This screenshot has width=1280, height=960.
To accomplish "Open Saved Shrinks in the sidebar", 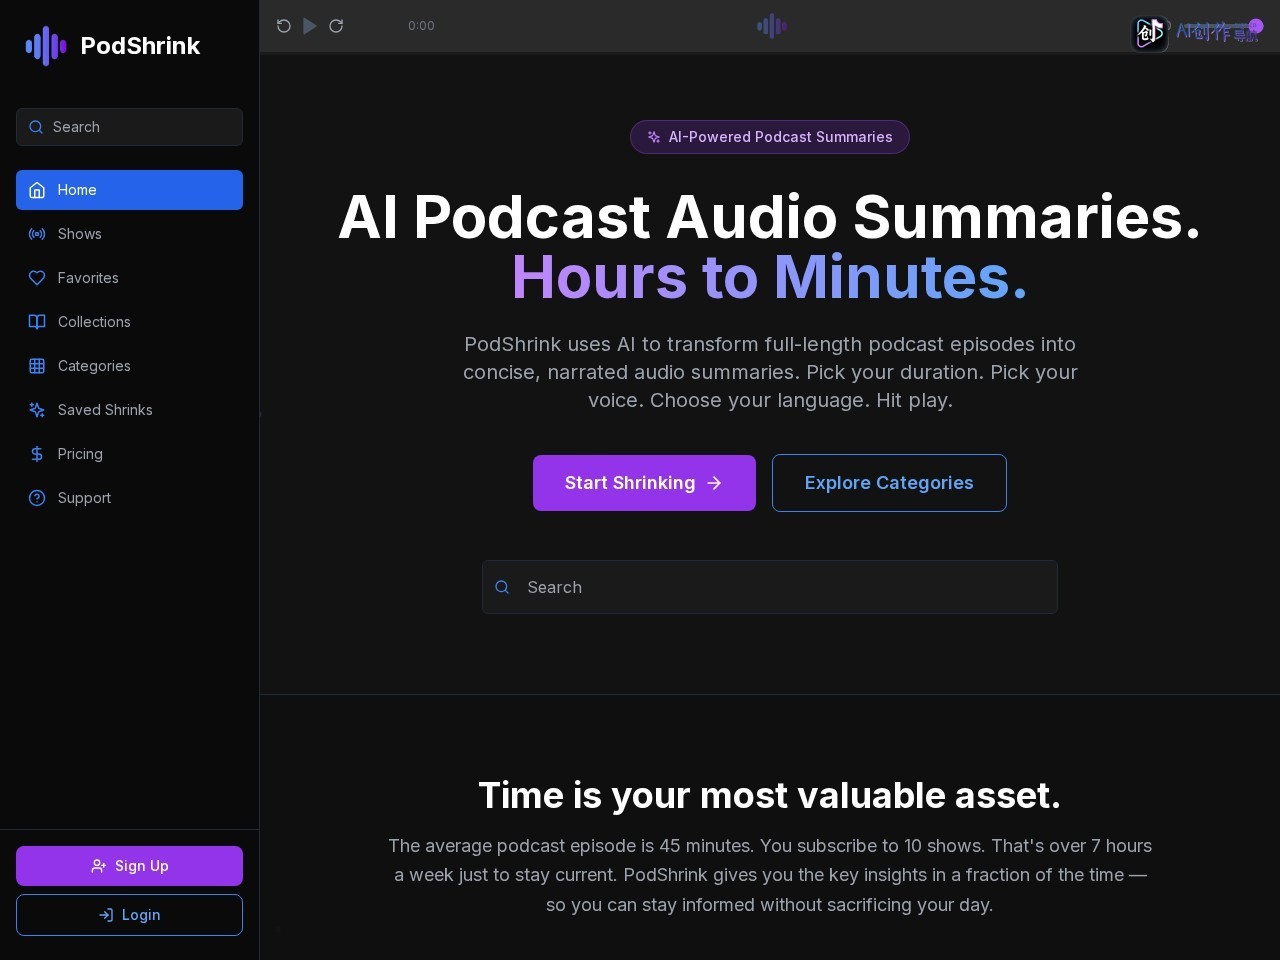I will (x=129, y=410).
